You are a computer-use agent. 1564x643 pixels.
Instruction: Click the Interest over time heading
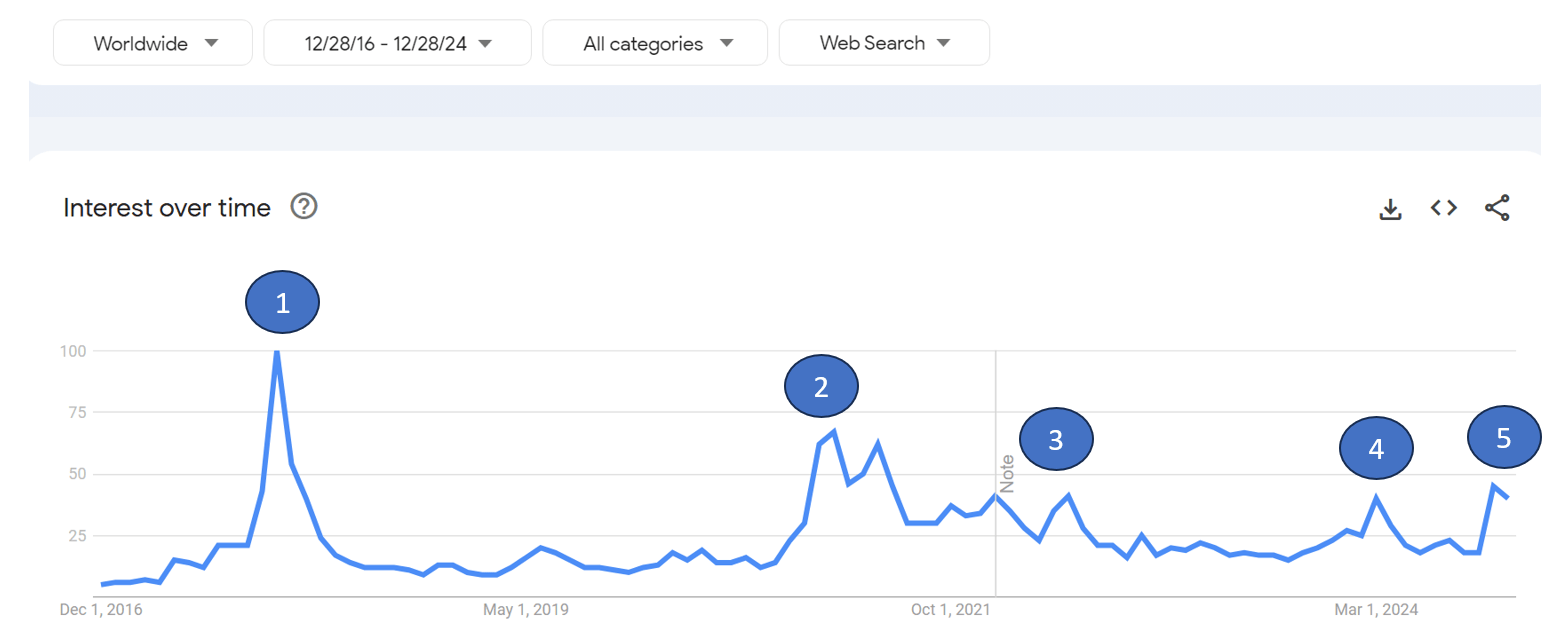coord(167,208)
